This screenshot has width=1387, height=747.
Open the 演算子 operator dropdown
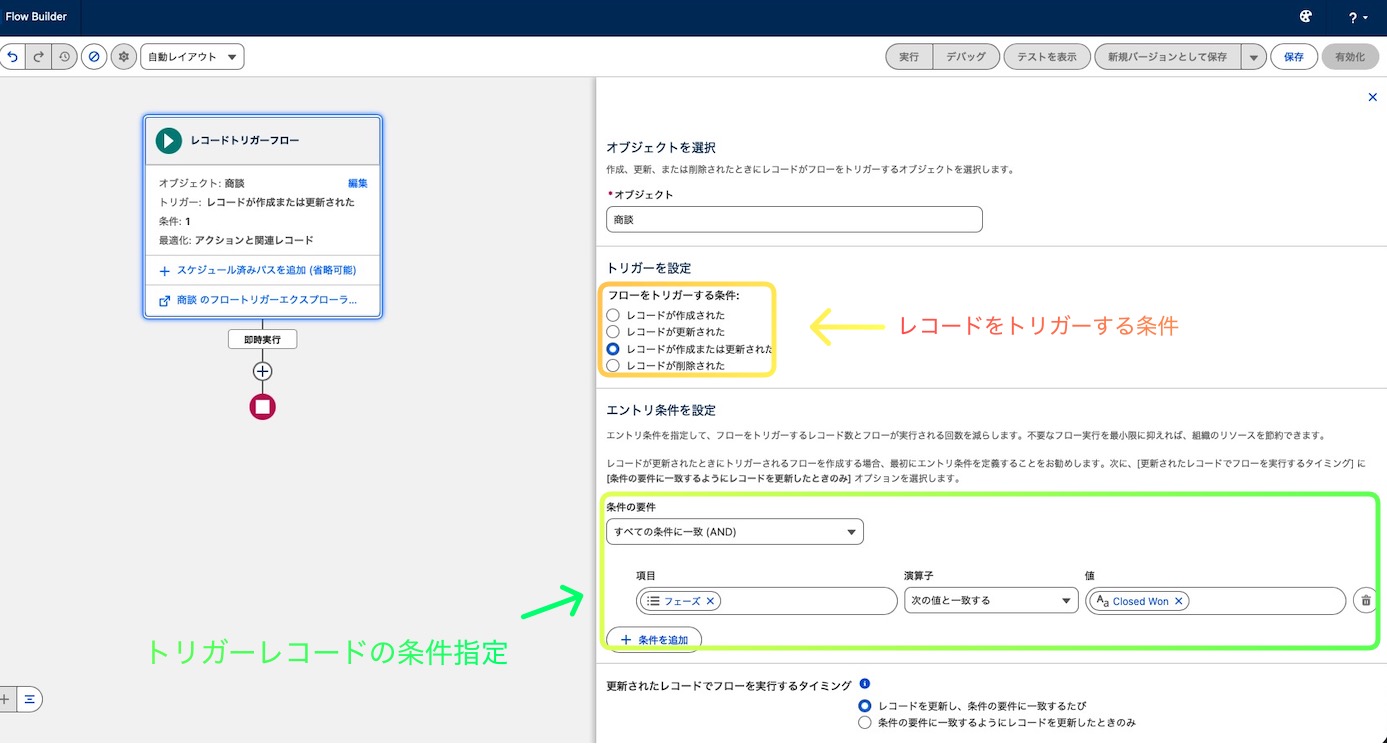pos(990,601)
